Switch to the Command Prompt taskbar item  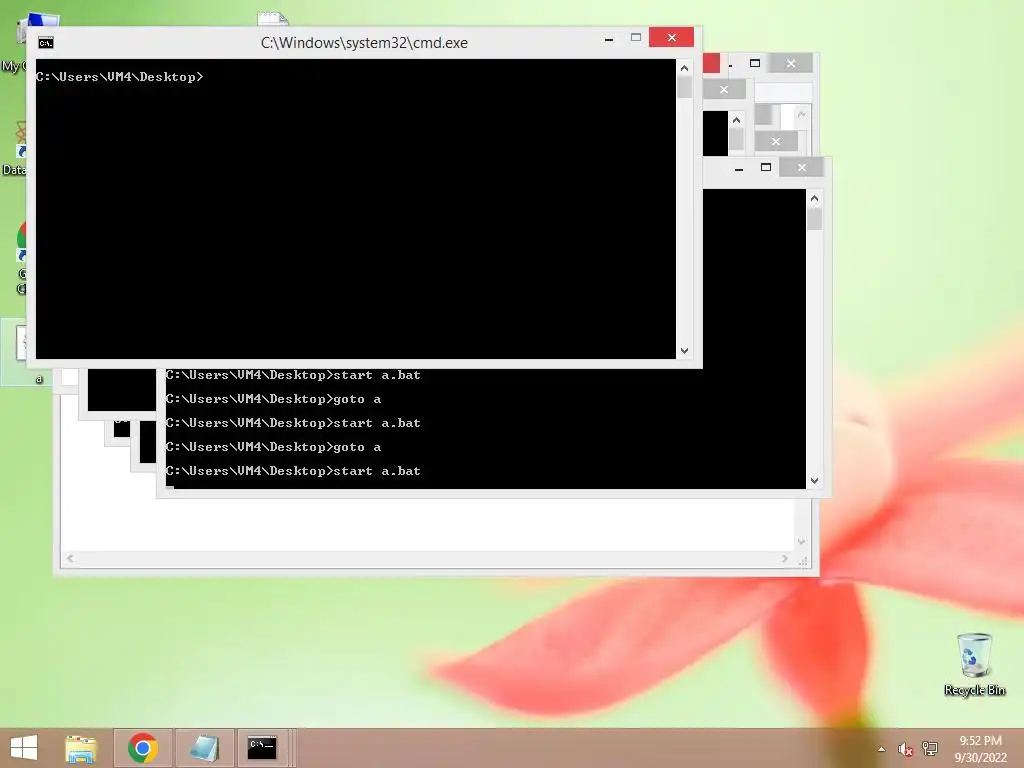tap(262, 748)
